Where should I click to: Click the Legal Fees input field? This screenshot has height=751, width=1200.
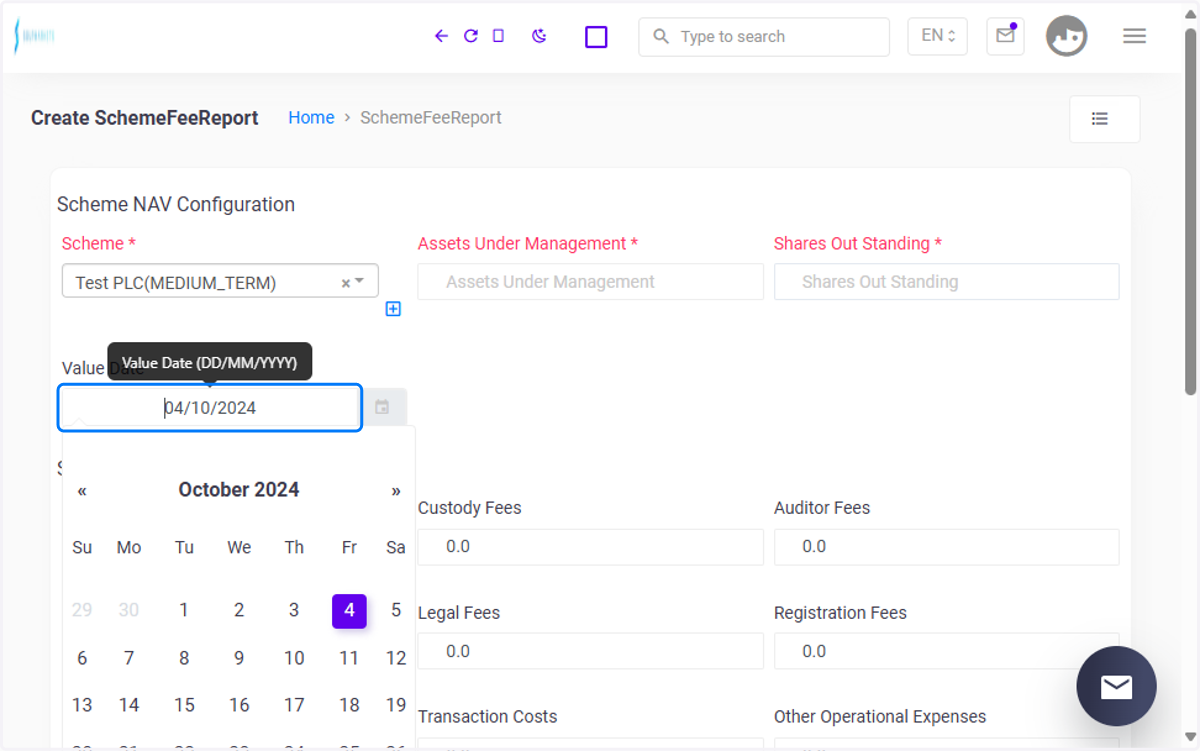coord(591,651)
